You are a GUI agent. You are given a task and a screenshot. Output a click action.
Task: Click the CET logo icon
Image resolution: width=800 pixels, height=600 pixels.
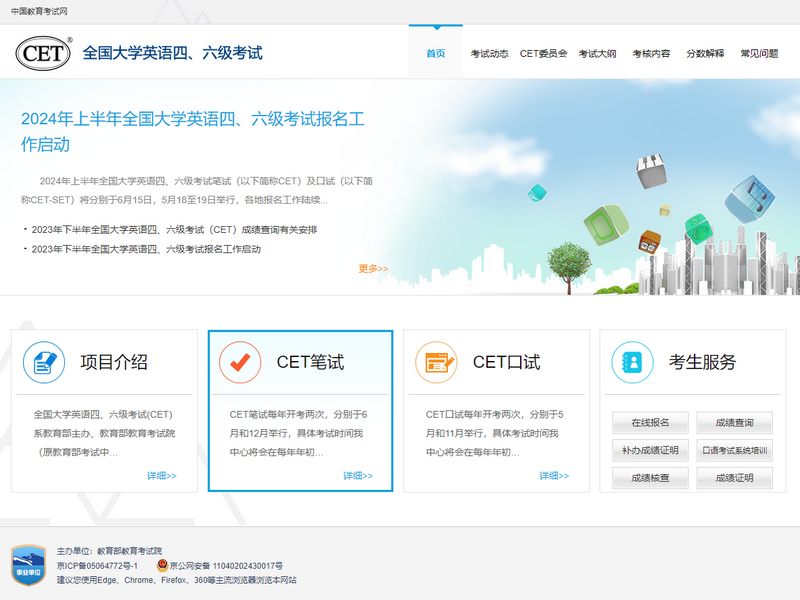(43, 52)
